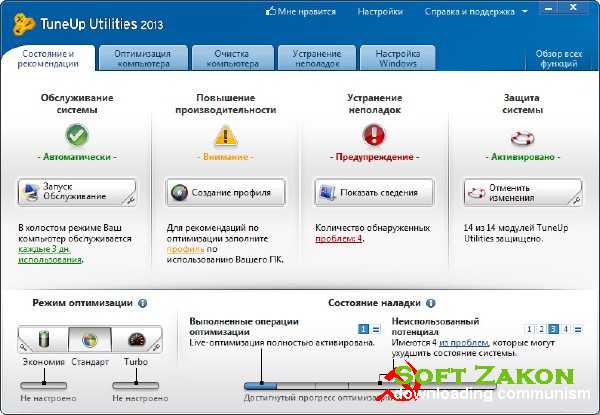Open Настройки in the top bar
The height and width of the screenshot is (415, 600).
click(x=380, y=12)
